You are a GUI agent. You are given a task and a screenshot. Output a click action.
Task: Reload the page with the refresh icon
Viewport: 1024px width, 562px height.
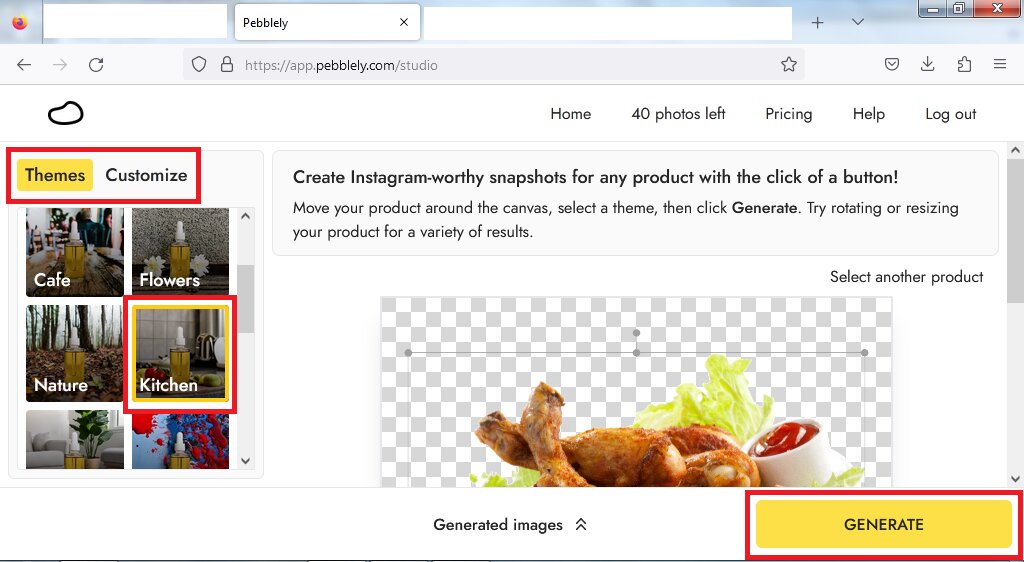point(96,65)
